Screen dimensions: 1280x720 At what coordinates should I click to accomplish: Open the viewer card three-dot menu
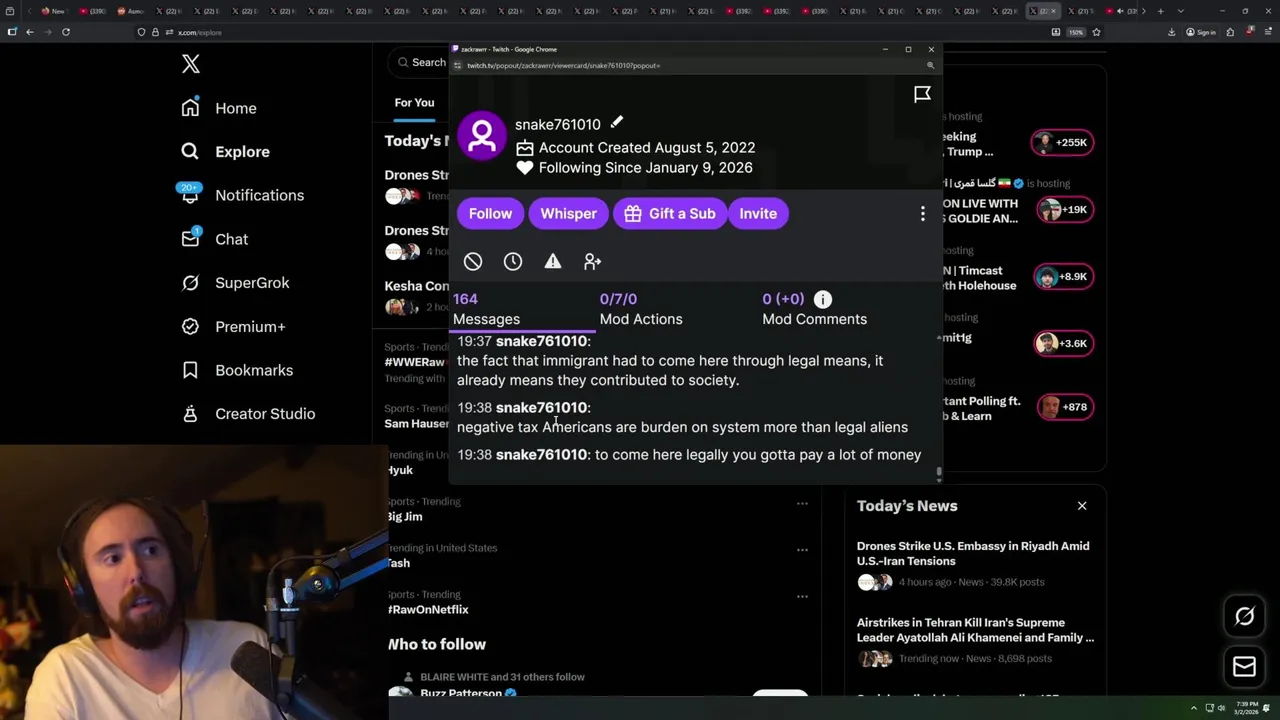pos(922,213)
